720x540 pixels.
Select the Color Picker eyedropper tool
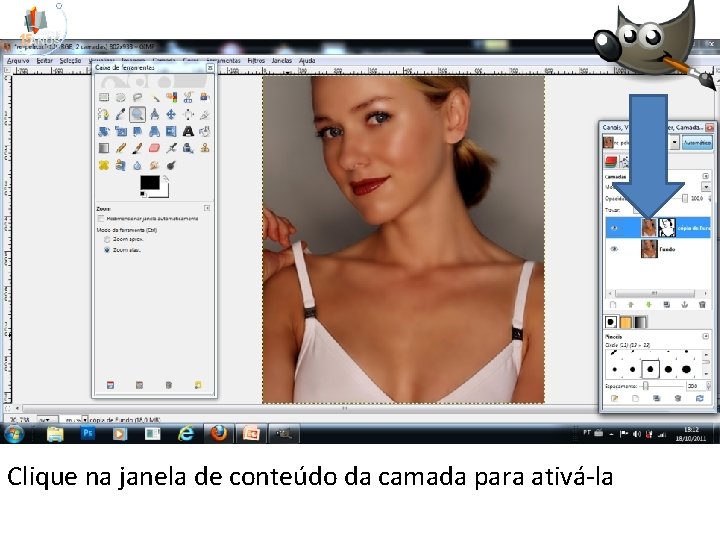[x=120, y=114]
